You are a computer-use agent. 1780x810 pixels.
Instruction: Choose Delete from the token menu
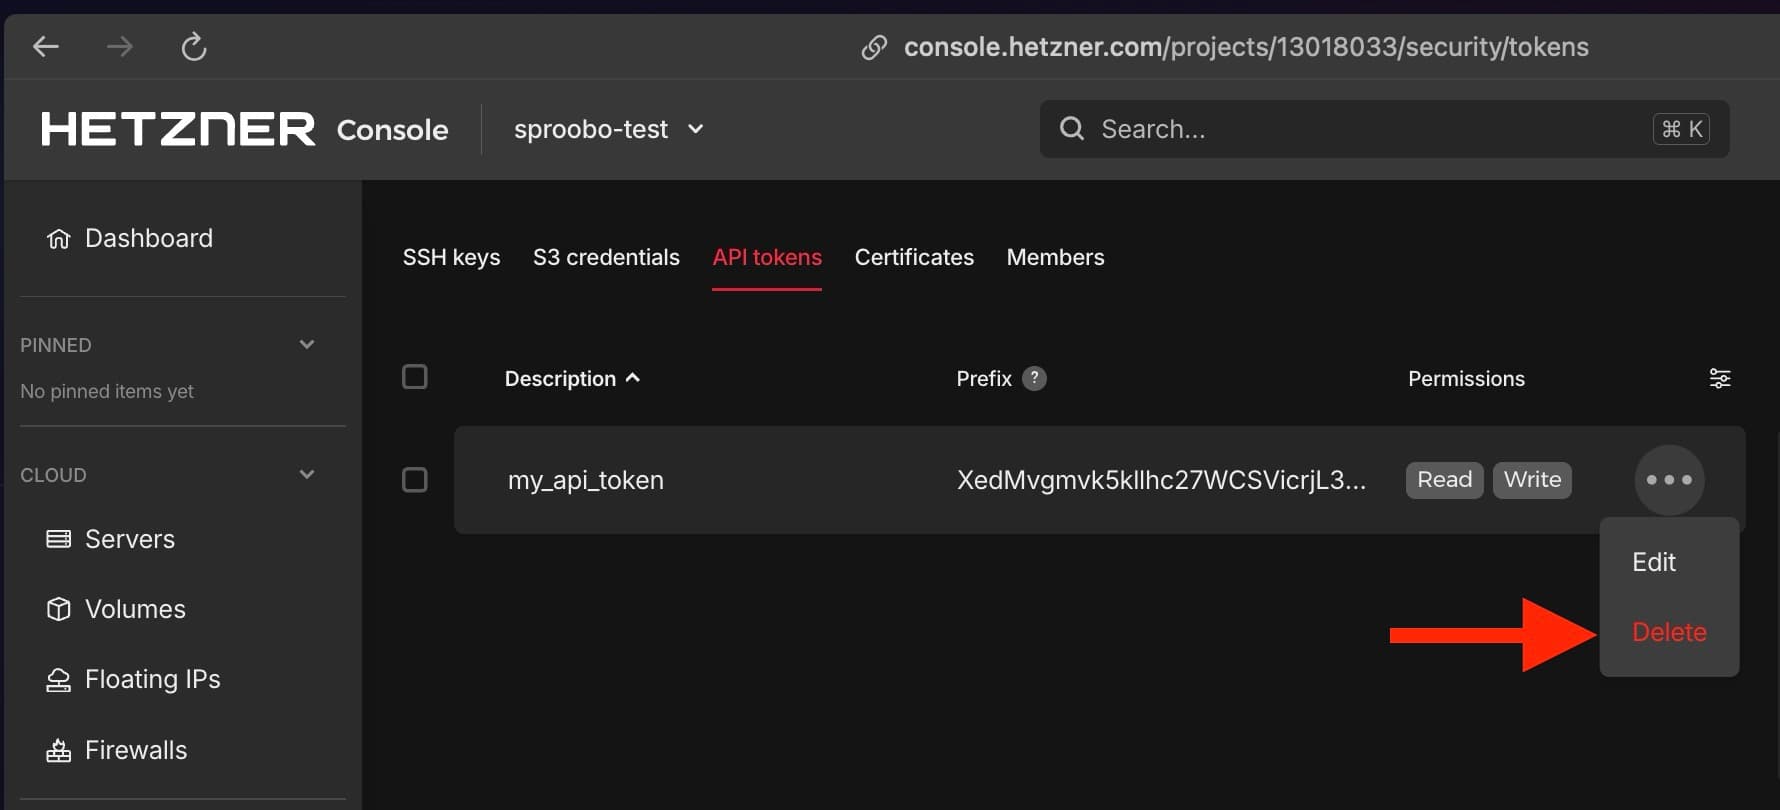click(x=1669, y=632)
